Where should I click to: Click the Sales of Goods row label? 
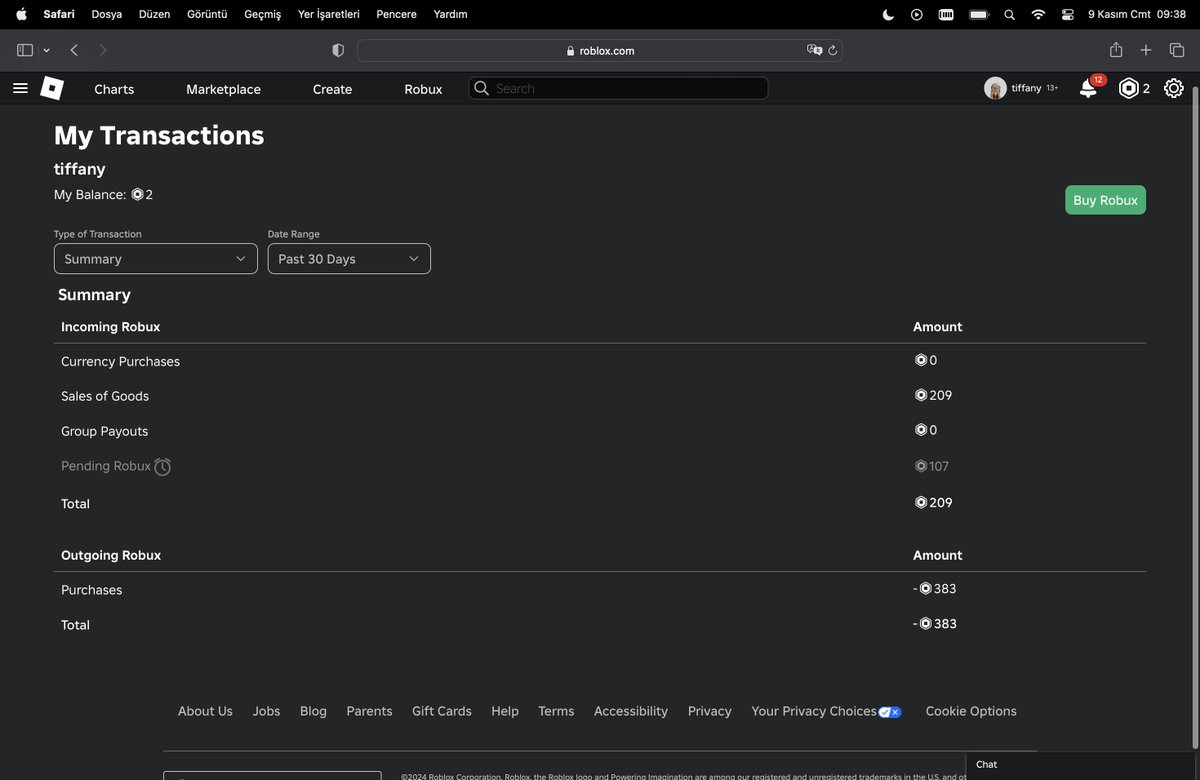point(105,396)
